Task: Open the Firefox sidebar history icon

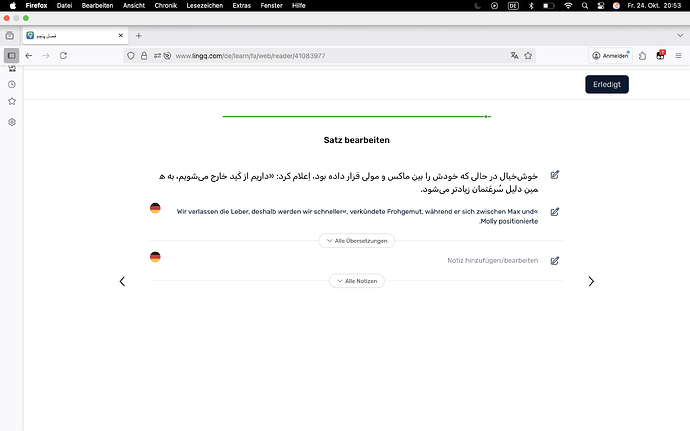Action: point(12,84)
